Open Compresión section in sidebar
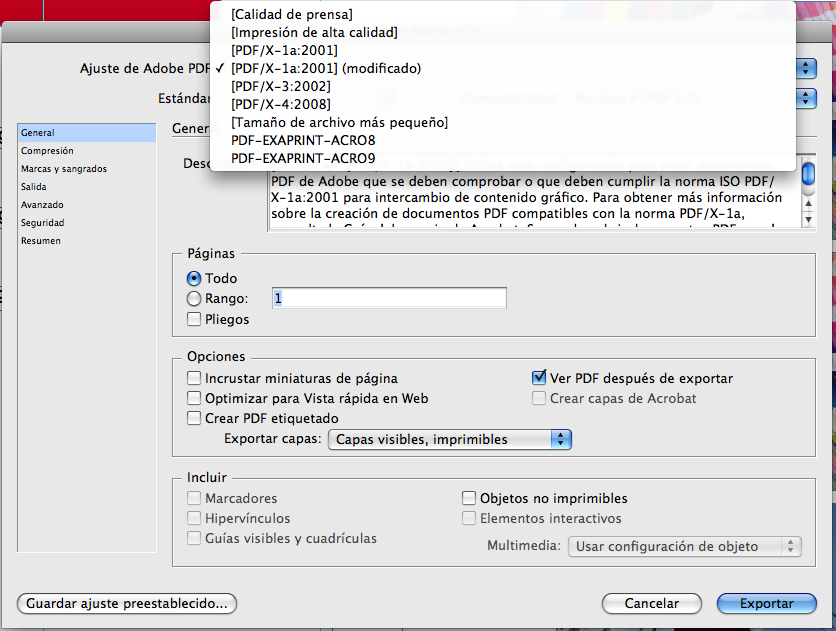 coord(87,151)
